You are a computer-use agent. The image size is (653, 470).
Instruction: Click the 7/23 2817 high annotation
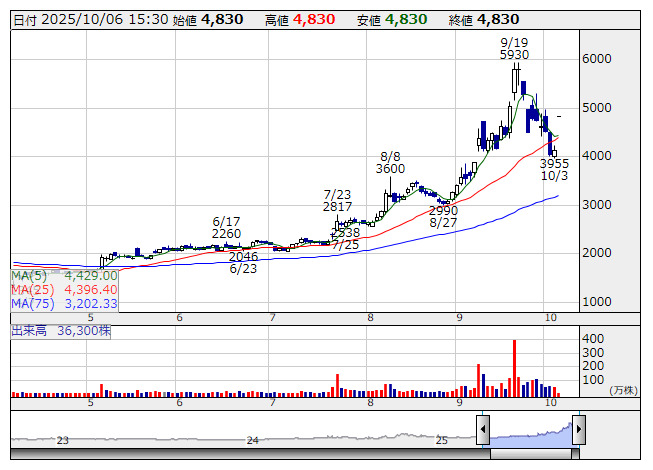(337, 200)
